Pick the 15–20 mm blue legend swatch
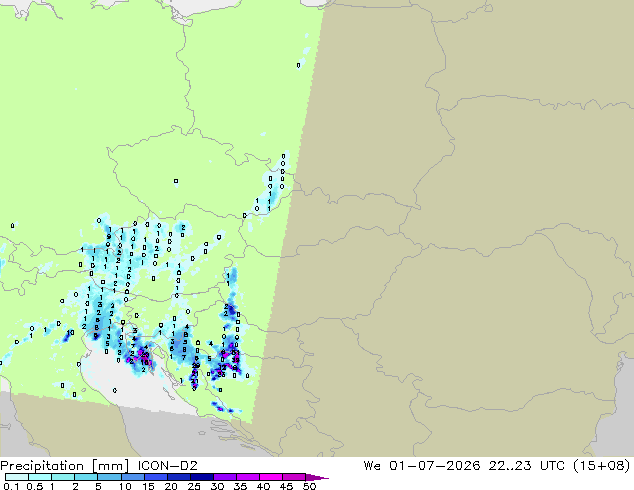Screen dimensions: 634x490 (x=155, y=477)
